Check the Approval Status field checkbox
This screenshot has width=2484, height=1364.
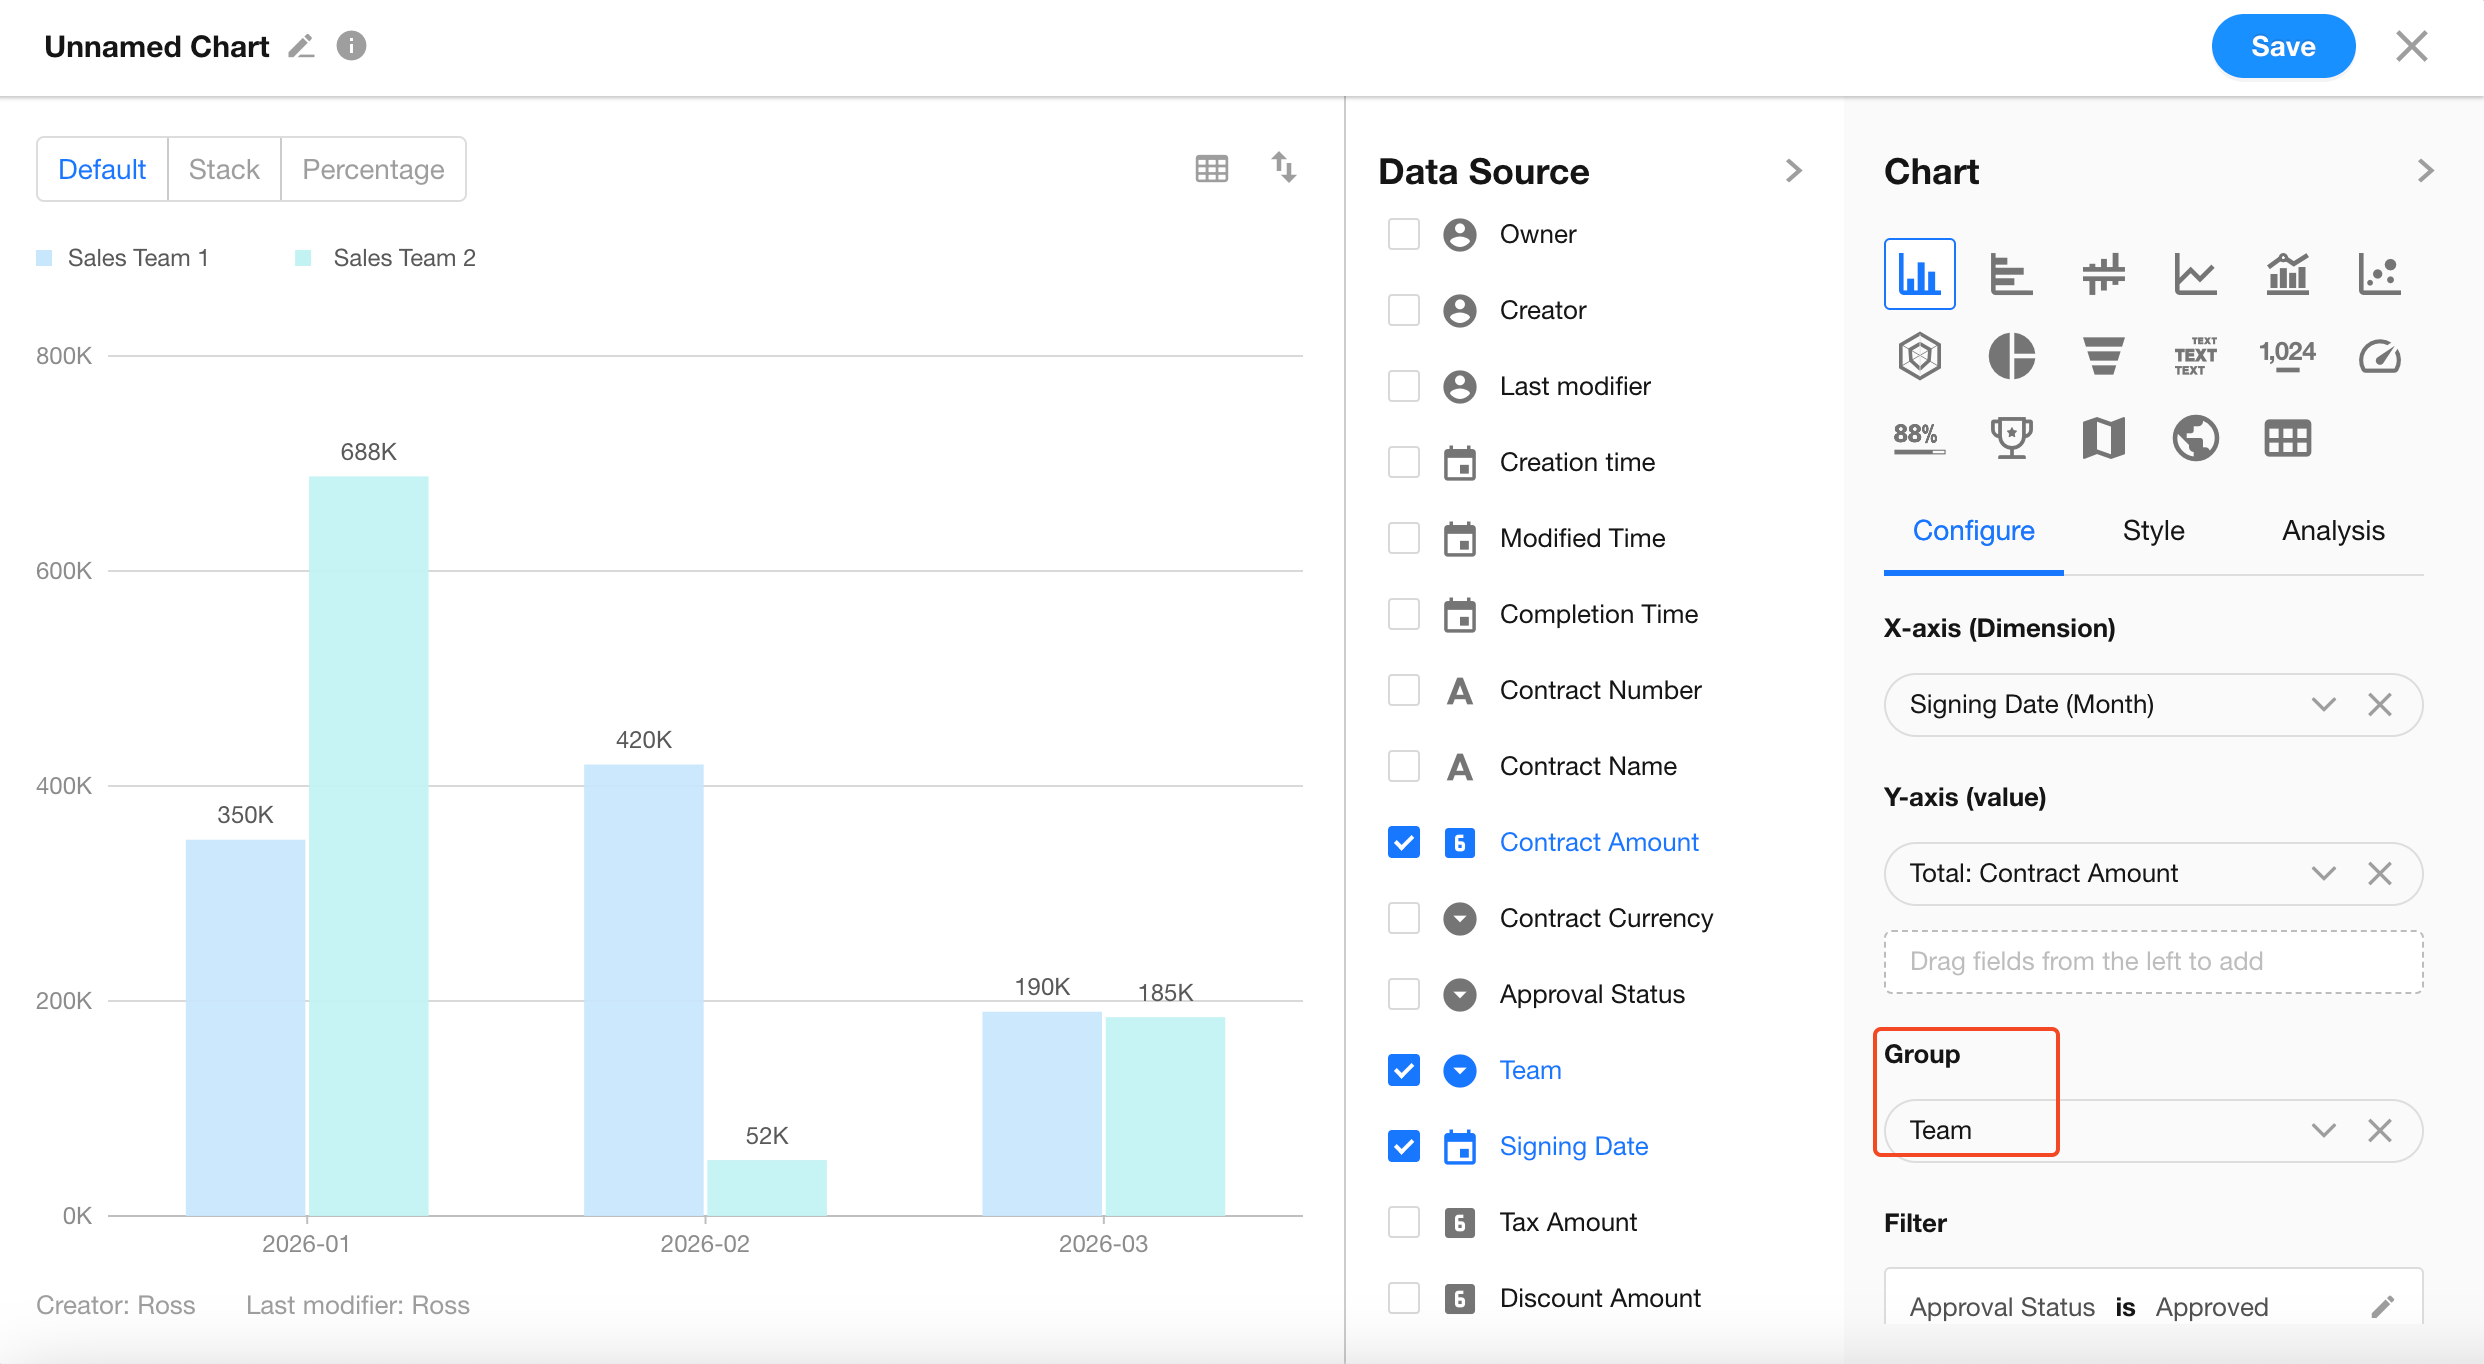tap(1403, 994)
